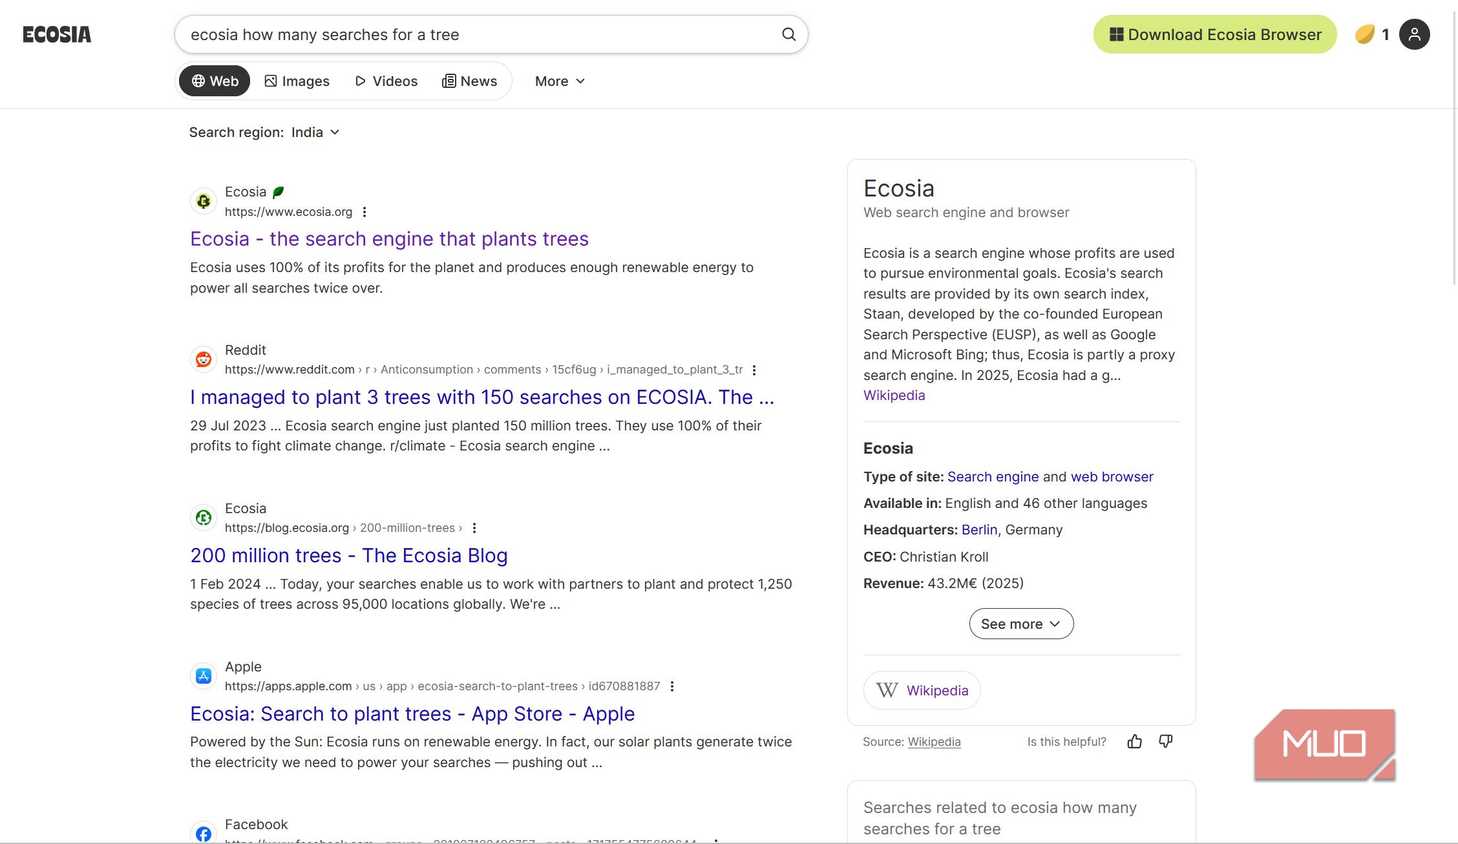Viewport: 1458px width, 844px height.
Task: Open options menu for Reddit result
Action: [x=754, y=370]
